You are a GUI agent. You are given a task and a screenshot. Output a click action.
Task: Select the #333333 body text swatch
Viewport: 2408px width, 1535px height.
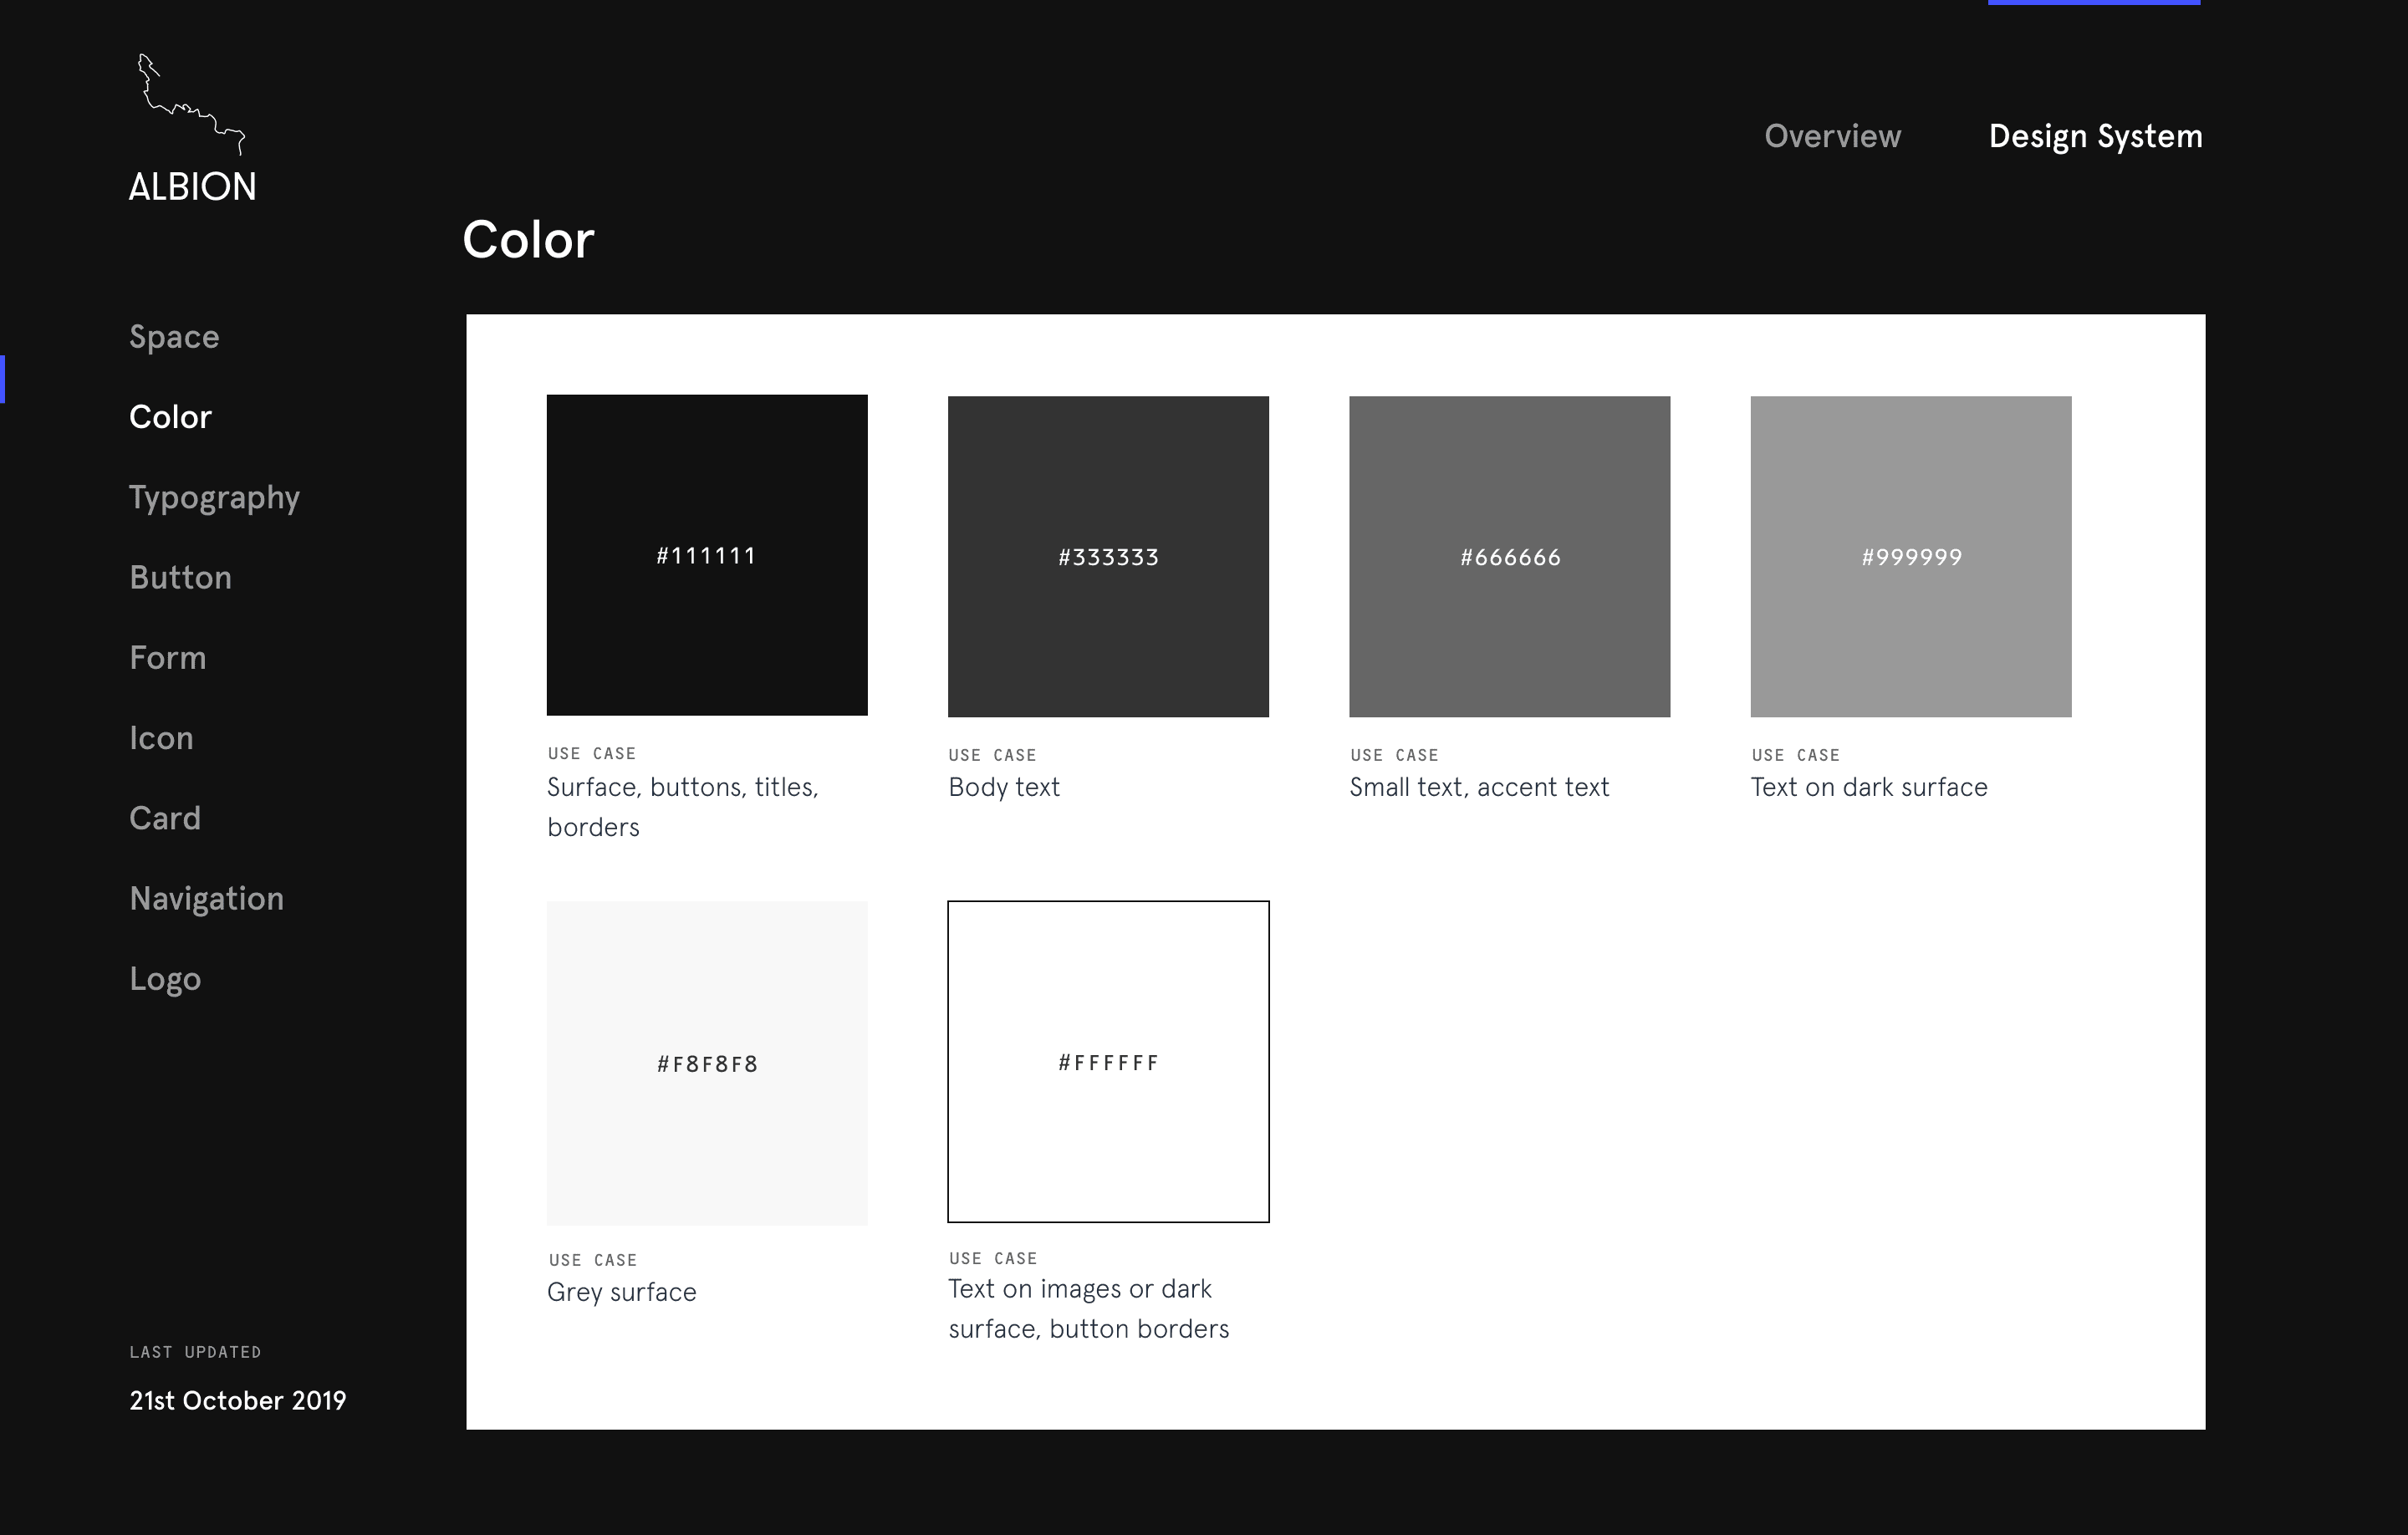(x=1108, y=556)
